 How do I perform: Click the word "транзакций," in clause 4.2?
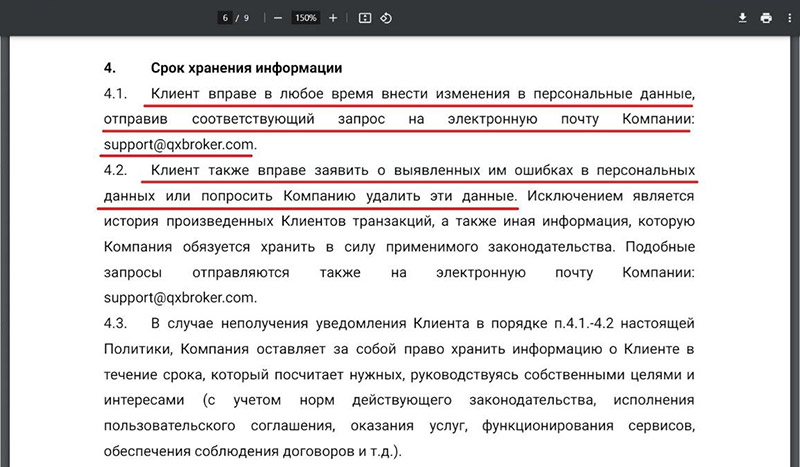click(x=392, y=222)
